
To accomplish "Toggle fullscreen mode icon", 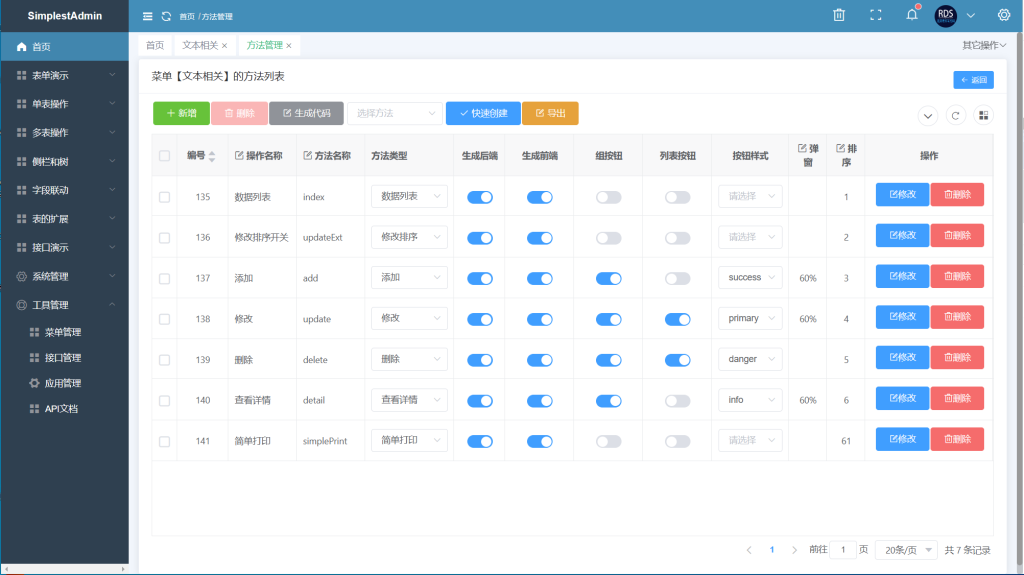I will point(876,15).
